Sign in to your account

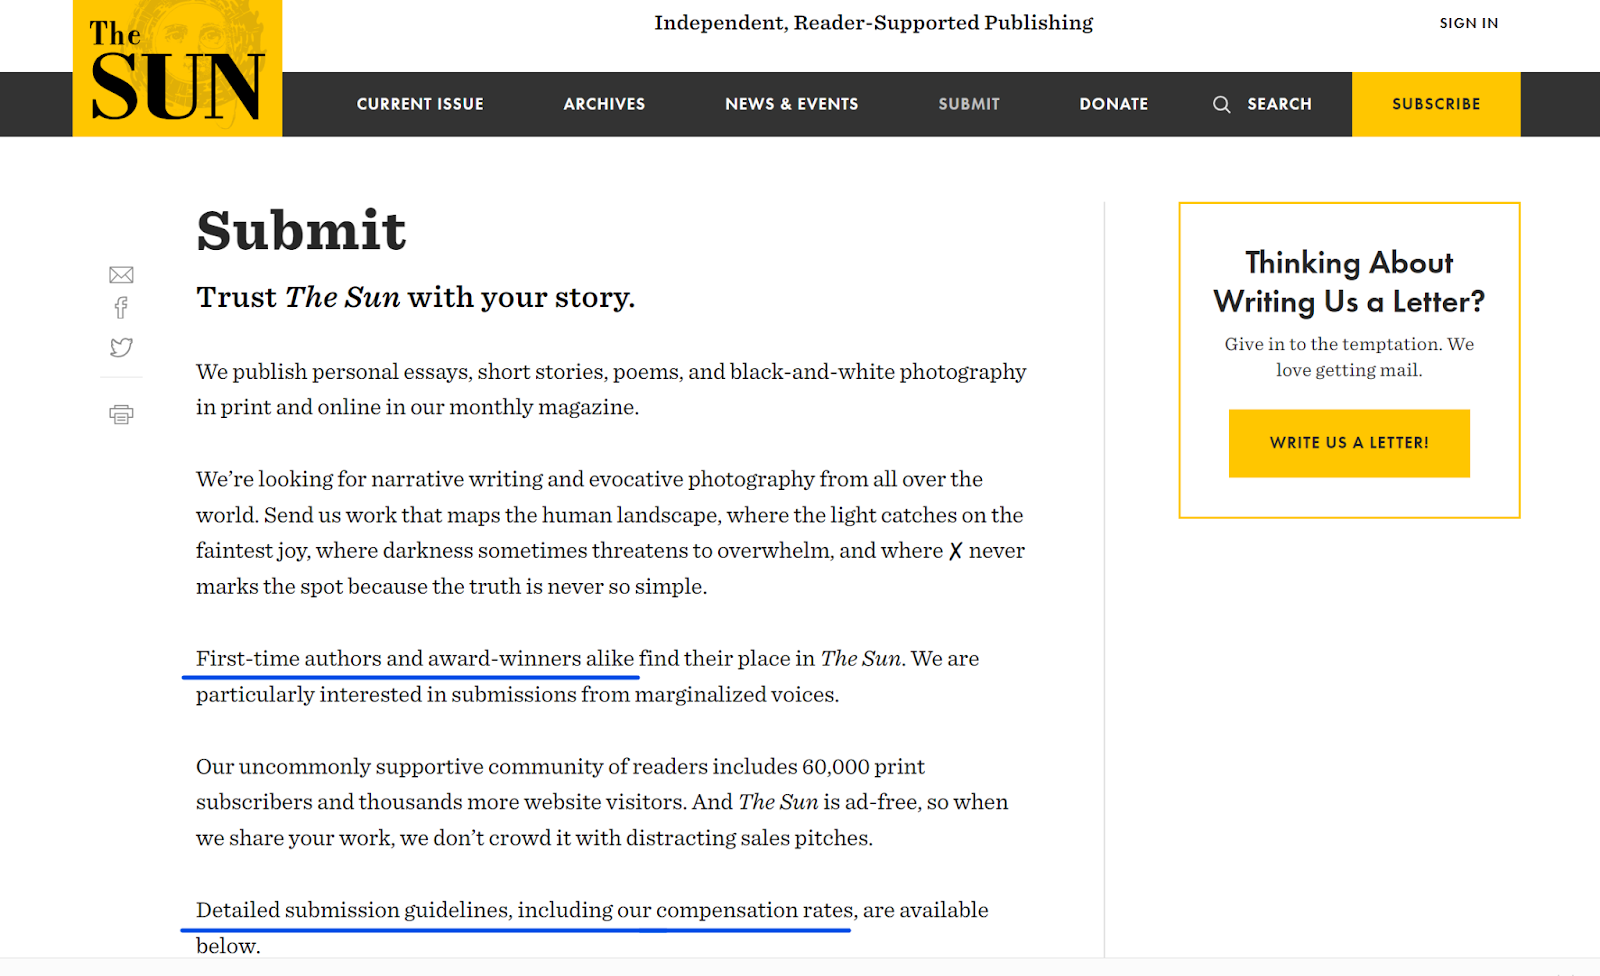pyautogui.click(x=1469, y=23)
